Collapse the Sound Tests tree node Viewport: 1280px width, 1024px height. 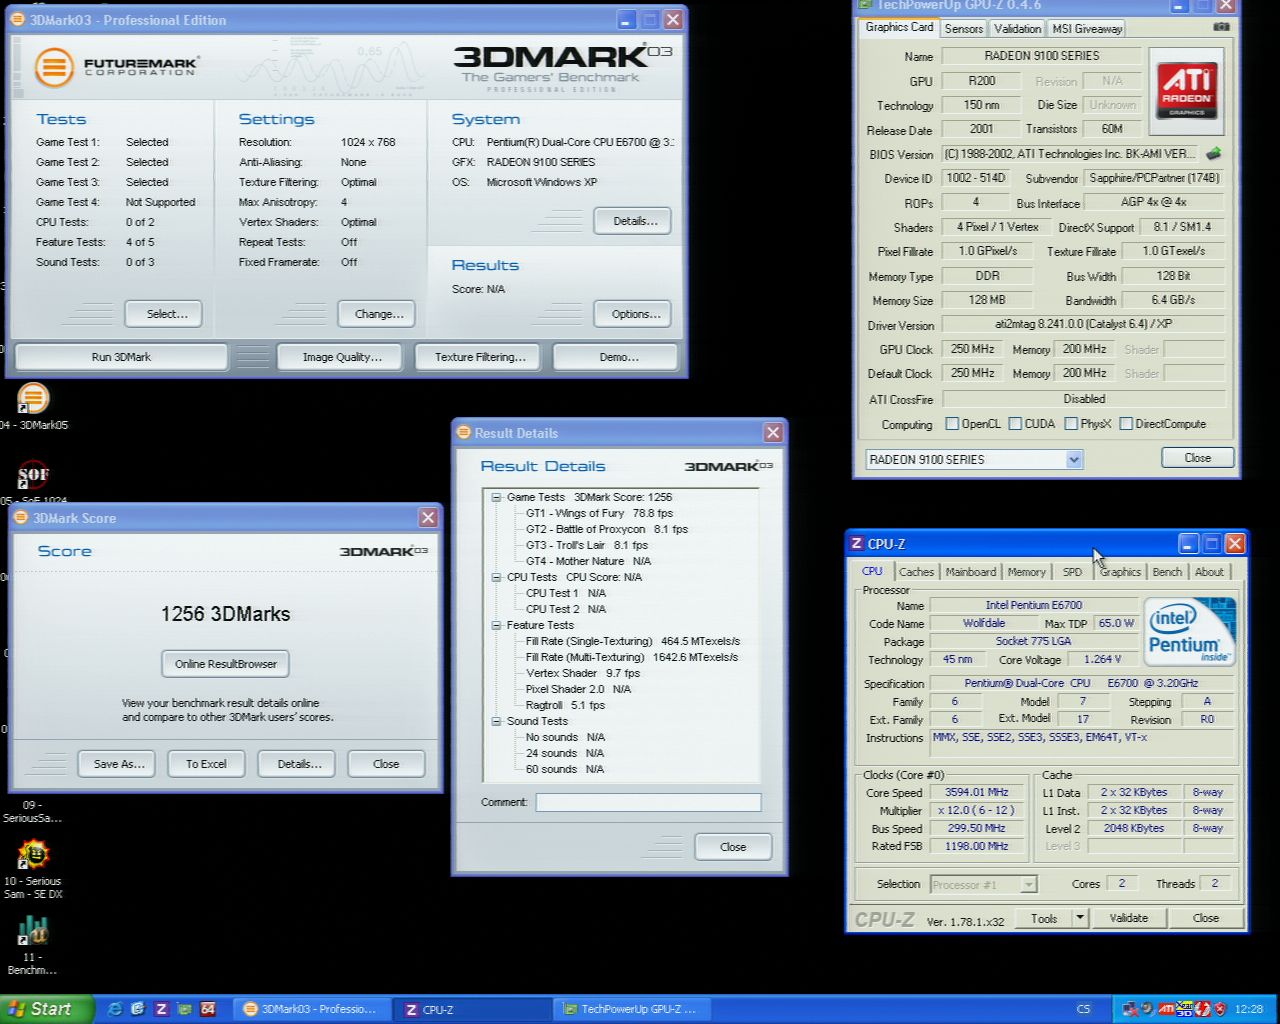(496, 721)
